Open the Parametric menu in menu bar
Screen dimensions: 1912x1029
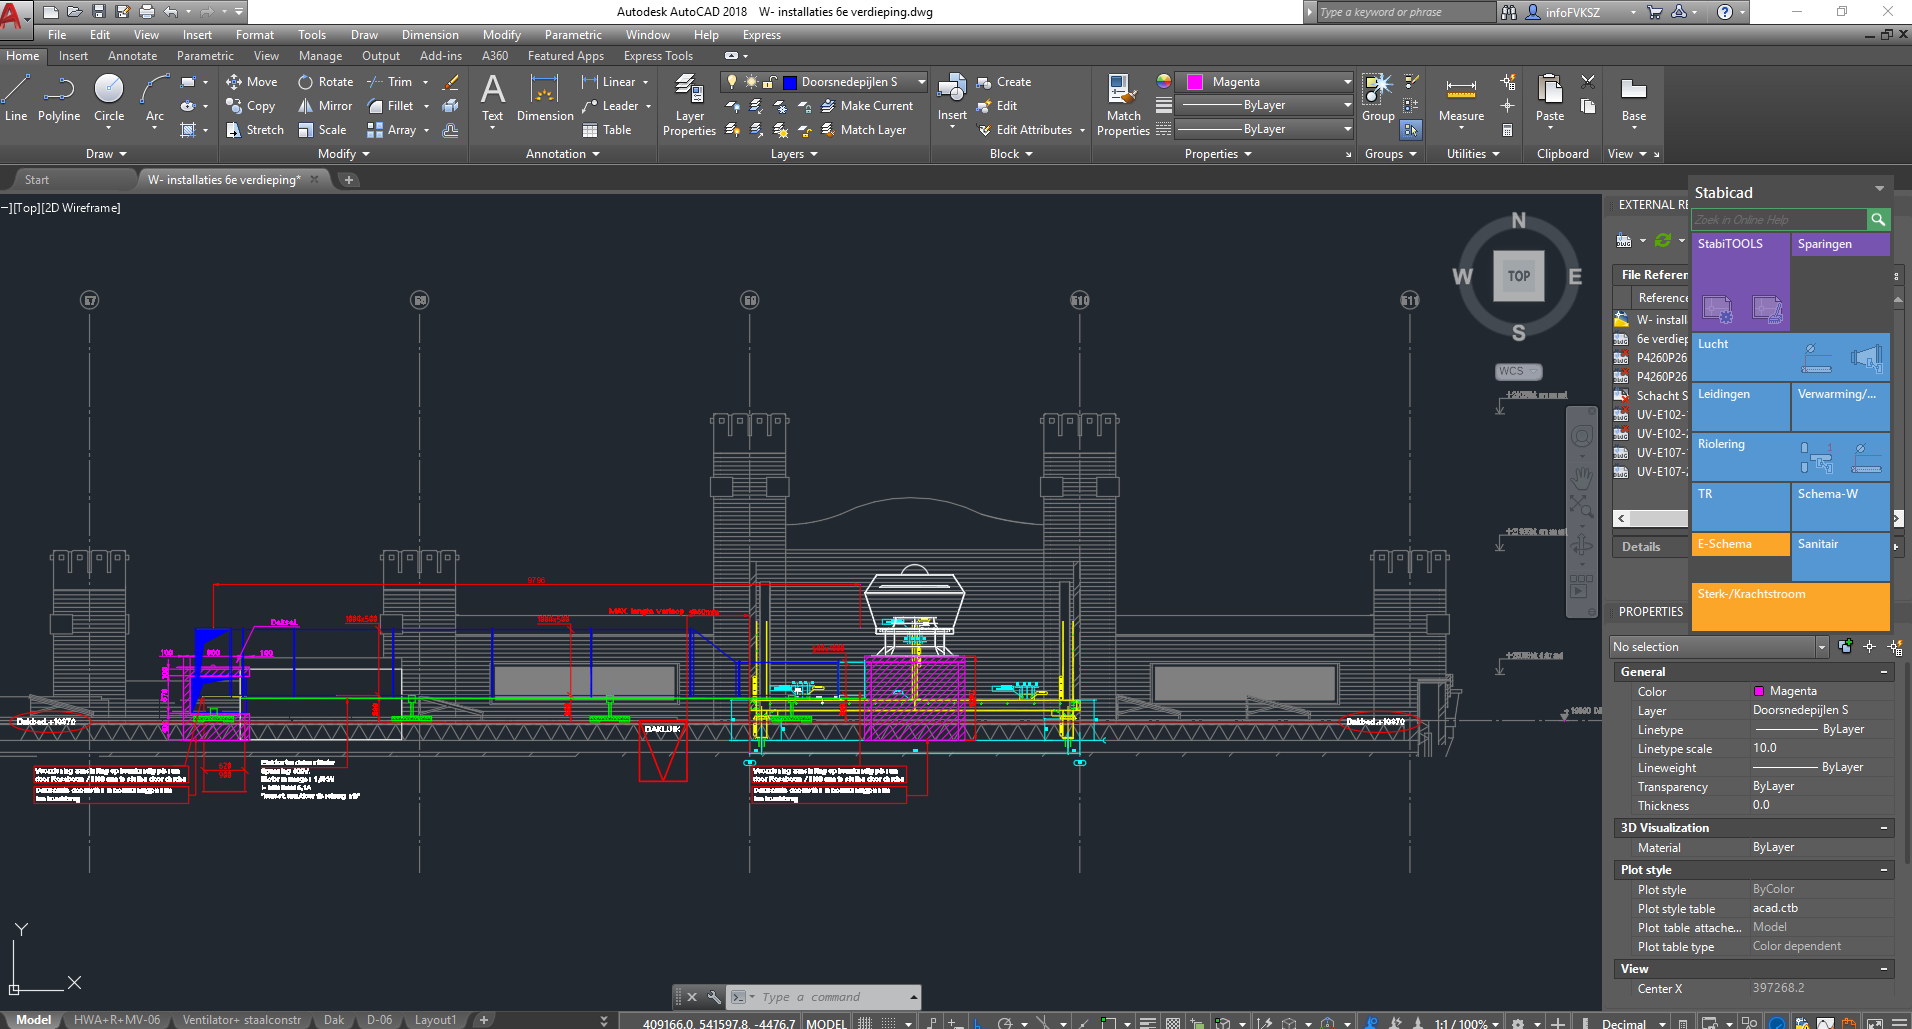[x=573, y=35]
